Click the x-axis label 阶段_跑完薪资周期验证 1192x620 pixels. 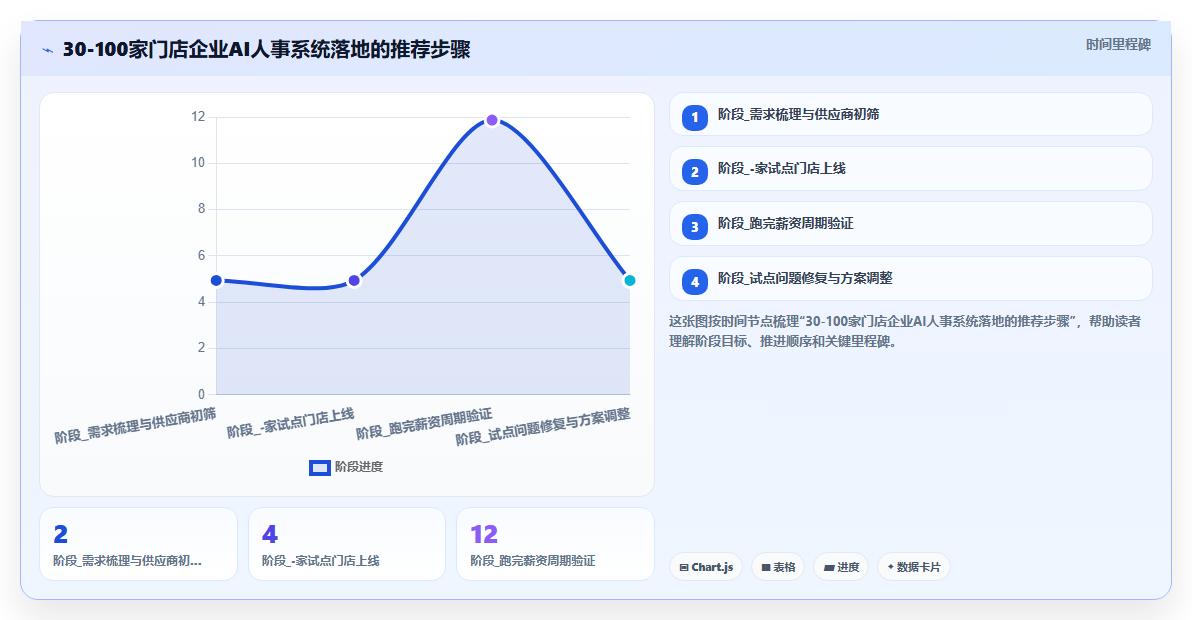(x=424, y=424)
